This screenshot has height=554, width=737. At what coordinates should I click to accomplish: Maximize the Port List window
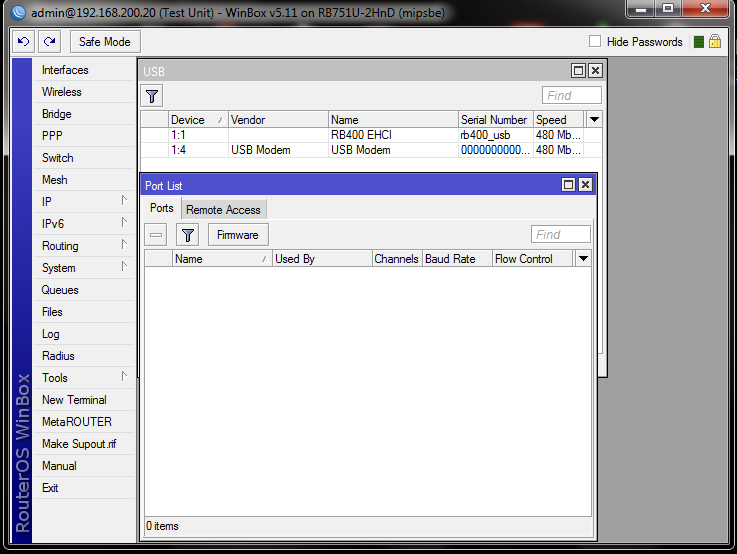[x=568, y=185]
